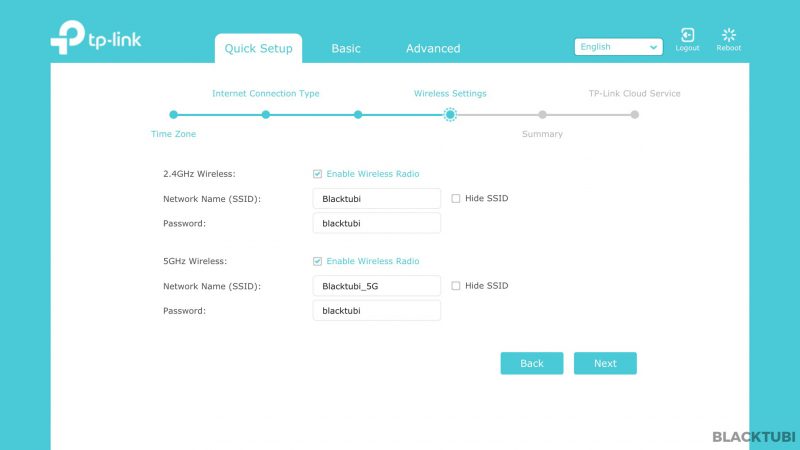The height and width of the screenshot is (450, 800).
Task: Select the Internet Connection Type step marker
Action: (x=266, y=115)
